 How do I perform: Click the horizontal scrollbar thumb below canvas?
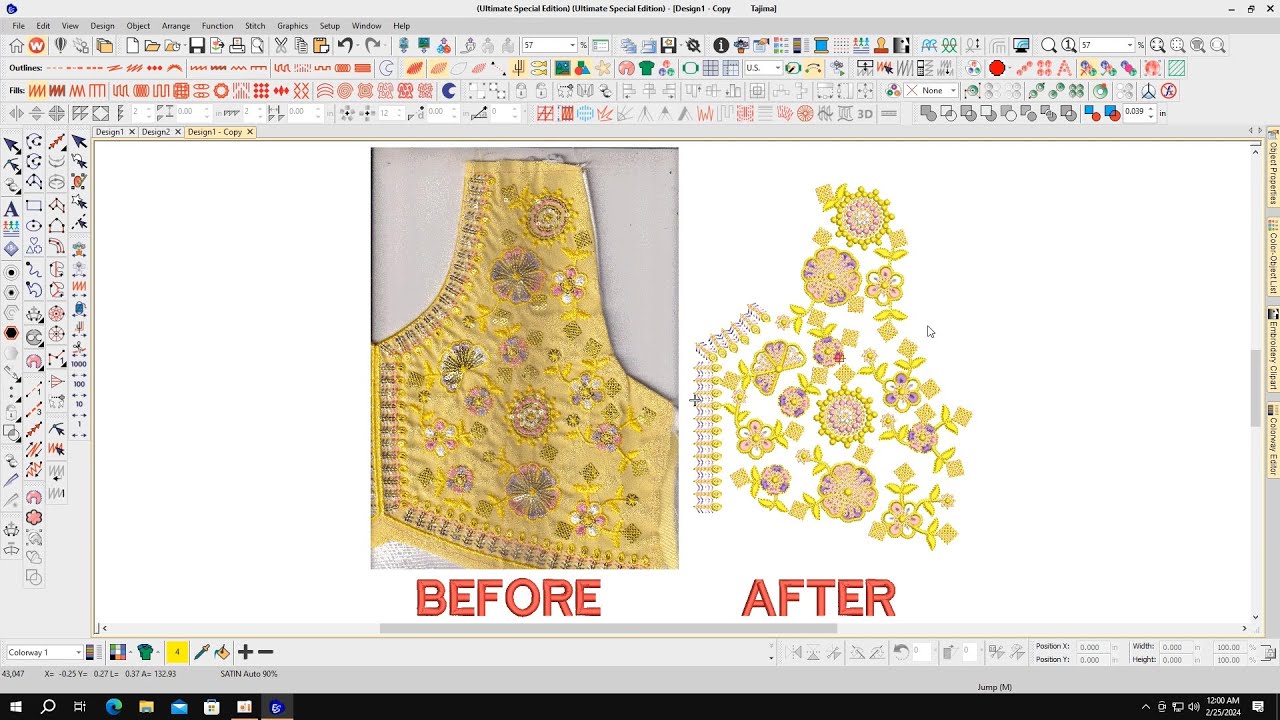click(608, 628)
